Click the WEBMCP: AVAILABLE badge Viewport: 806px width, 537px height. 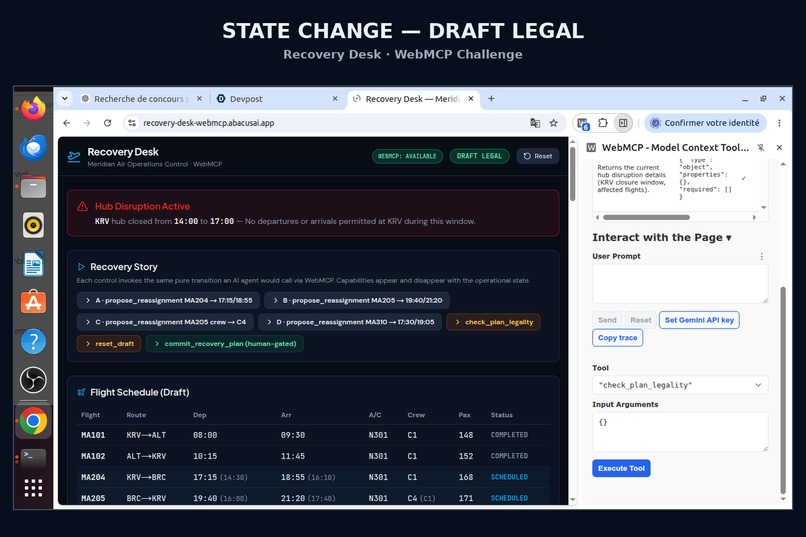click(407, 156)
